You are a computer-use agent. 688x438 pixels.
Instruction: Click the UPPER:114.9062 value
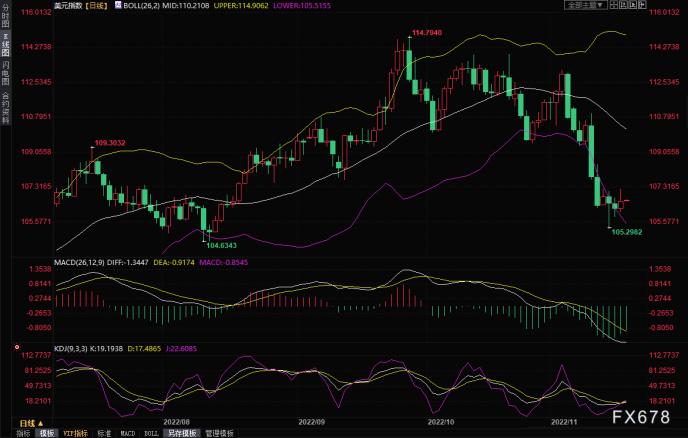click(x=241, y=6)
